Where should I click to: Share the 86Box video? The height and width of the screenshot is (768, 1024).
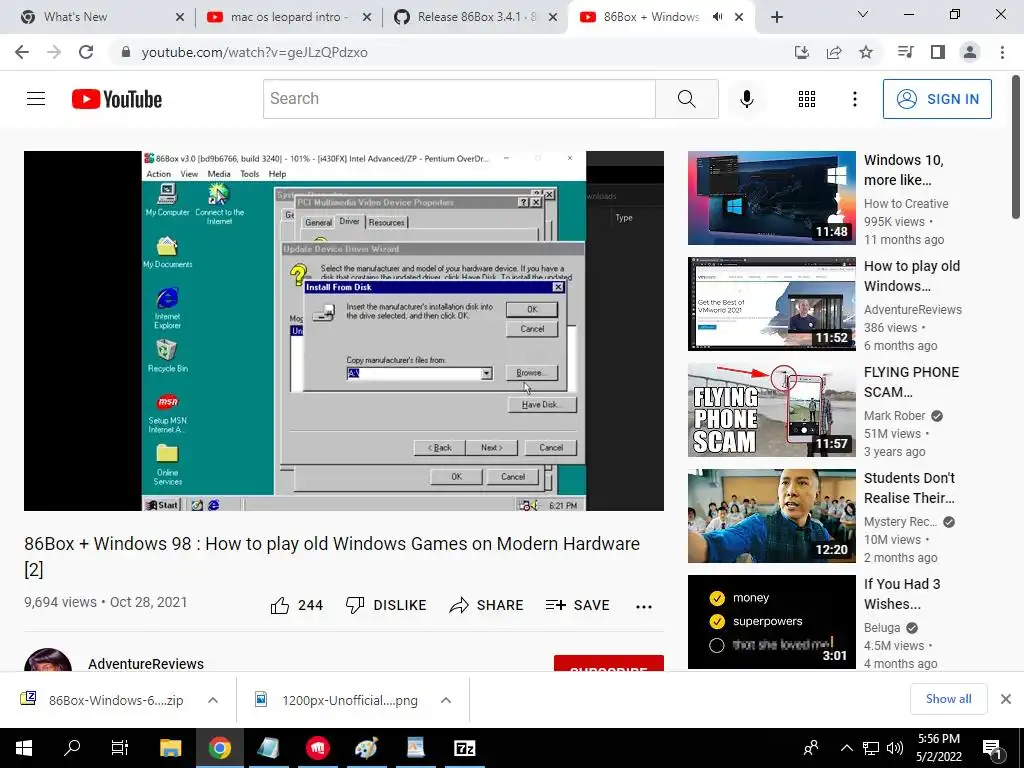pyautogui.click(x=487, y=605)
